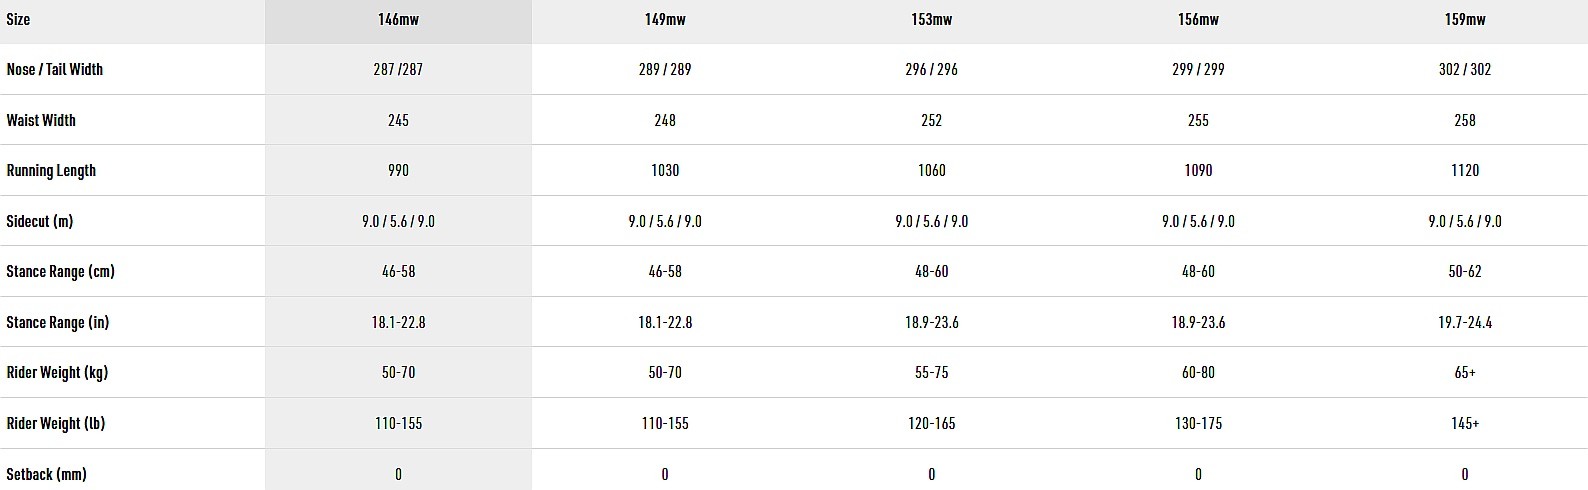Switch to the 156mw size column
This screenshot has height=490, width=1588.
click(1198, 20)
